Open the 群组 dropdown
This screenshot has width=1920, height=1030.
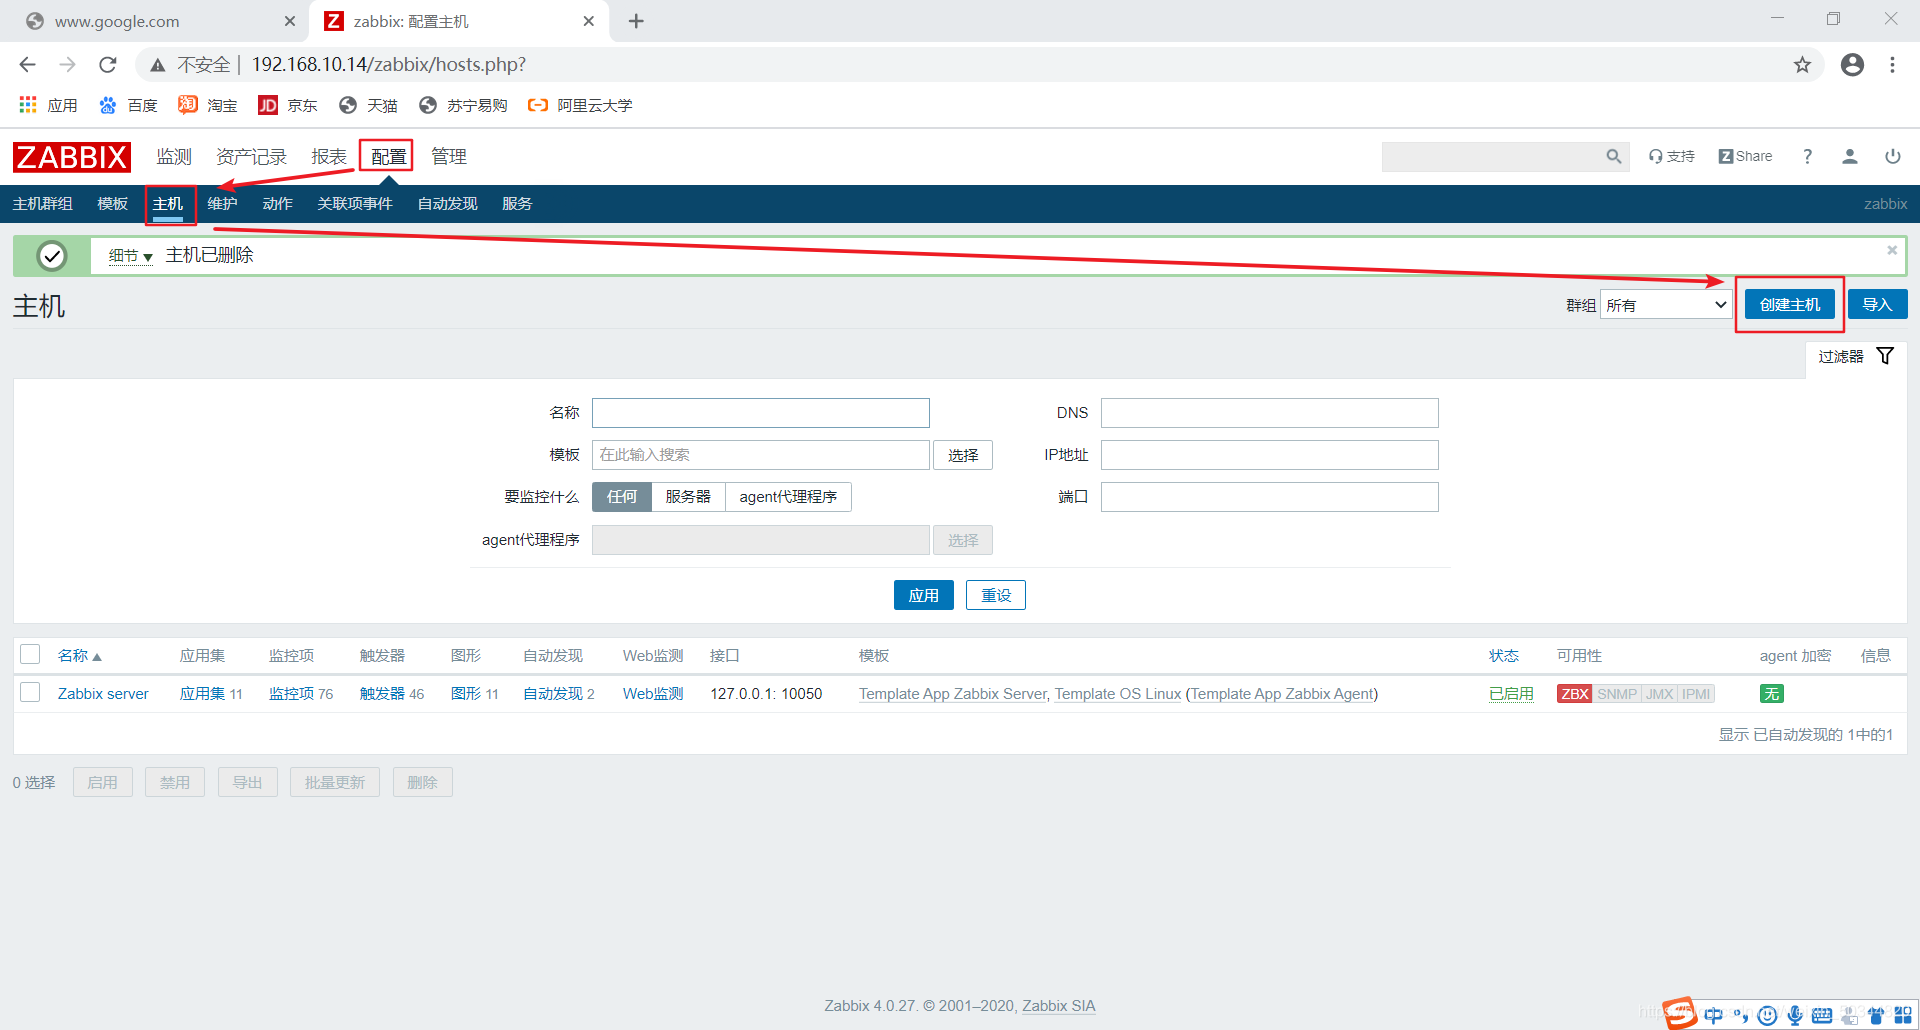1666,305
